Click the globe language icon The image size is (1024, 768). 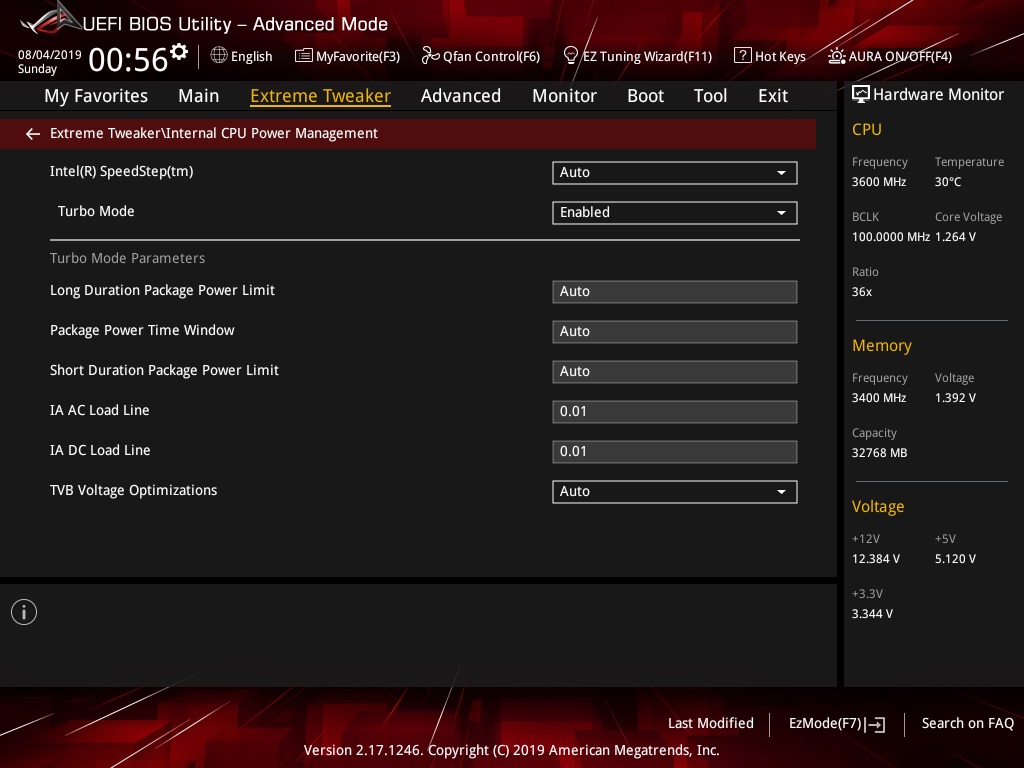[x=219, y=56]
